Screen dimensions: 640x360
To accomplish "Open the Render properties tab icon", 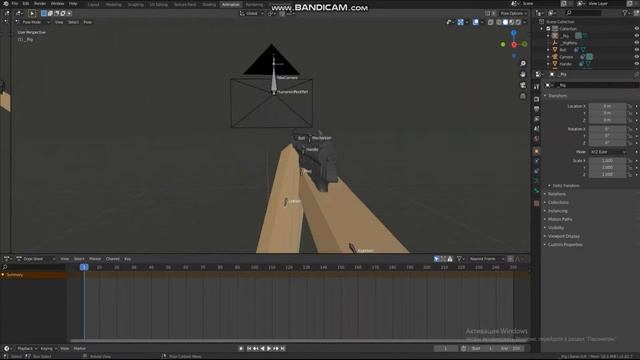I will tap(537, 99).
